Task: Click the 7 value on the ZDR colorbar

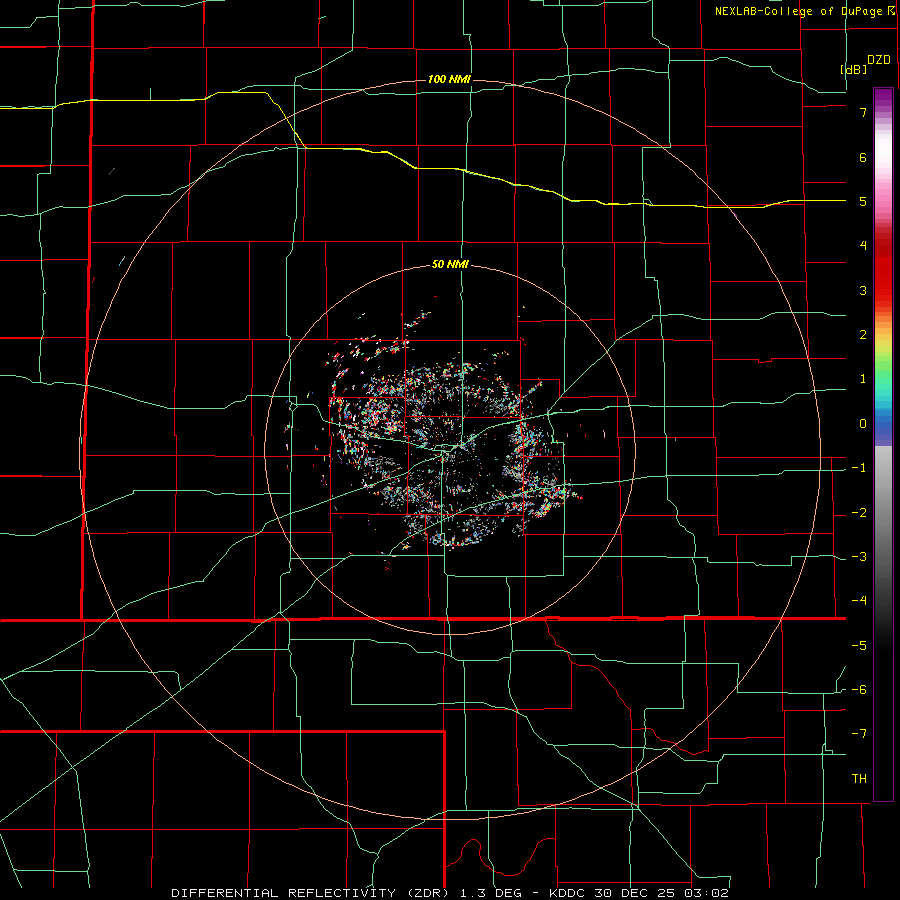Action: [863, 112]
